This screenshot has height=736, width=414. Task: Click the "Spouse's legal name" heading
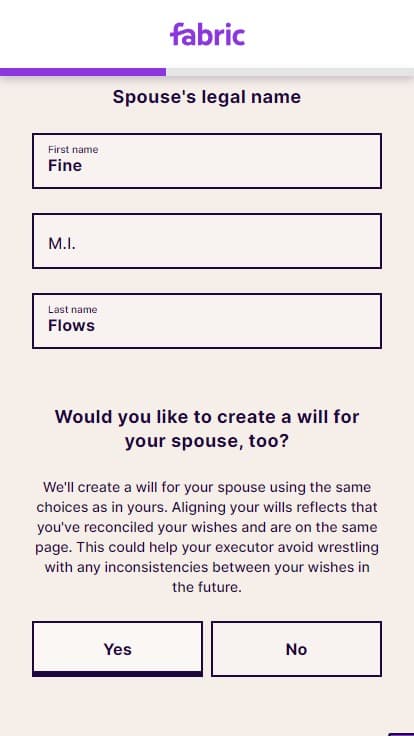pos(207,97)
